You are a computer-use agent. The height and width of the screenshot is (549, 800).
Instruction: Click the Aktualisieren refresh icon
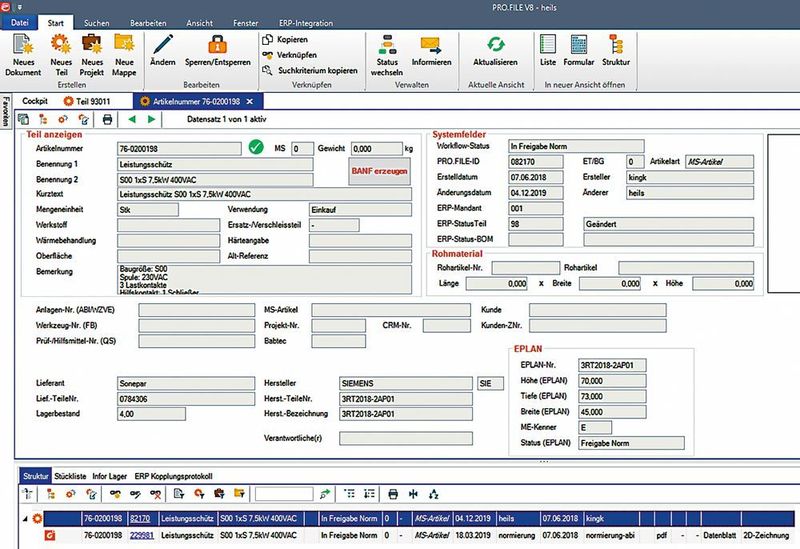(x=495, y=44)
